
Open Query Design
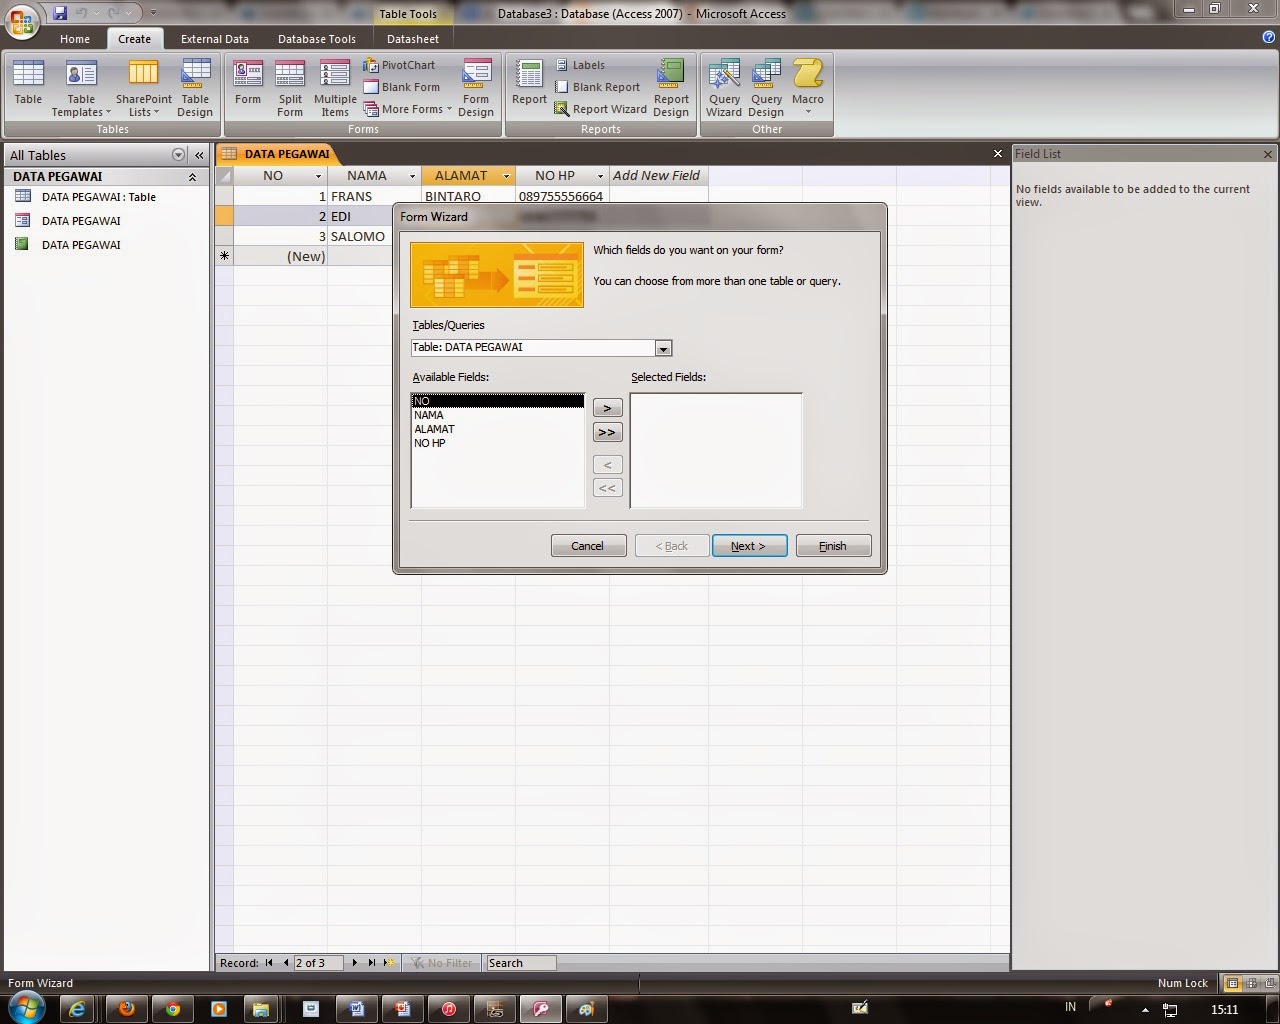(x=766, y=88)
